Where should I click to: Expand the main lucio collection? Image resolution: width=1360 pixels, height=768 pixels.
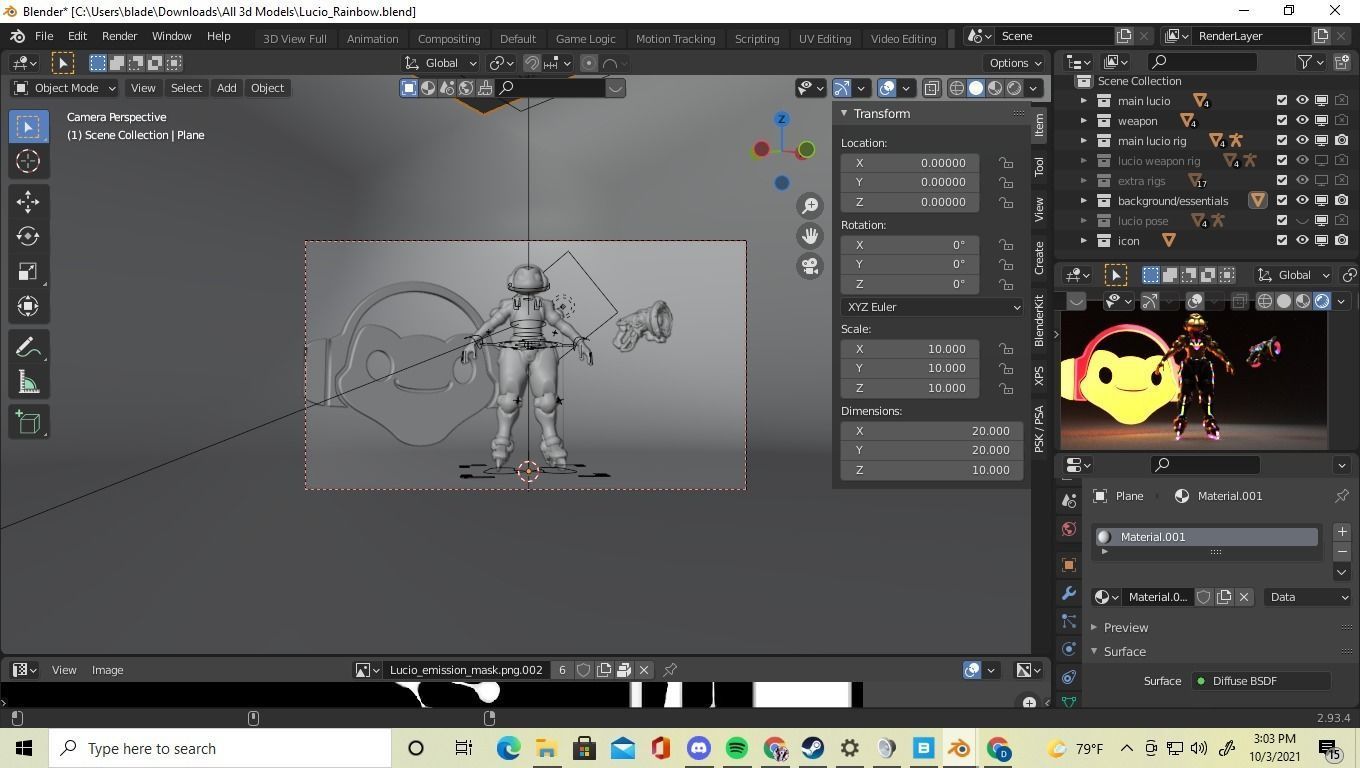tap(1083, 101)
